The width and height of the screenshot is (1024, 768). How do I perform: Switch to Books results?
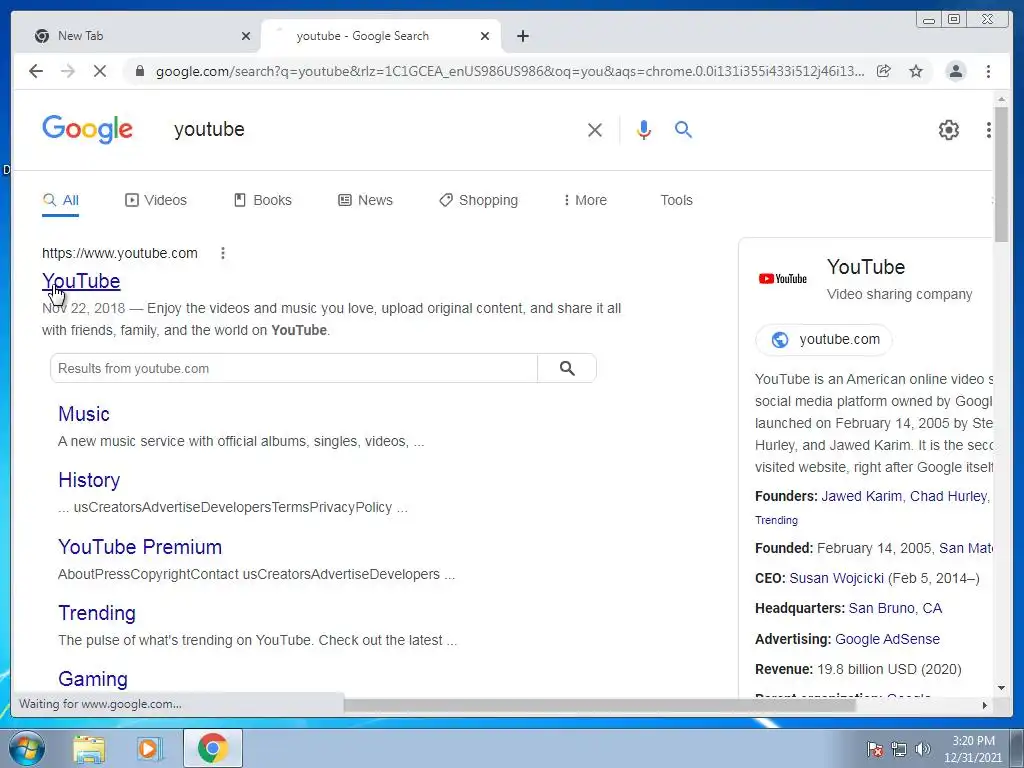pos(263,200)
